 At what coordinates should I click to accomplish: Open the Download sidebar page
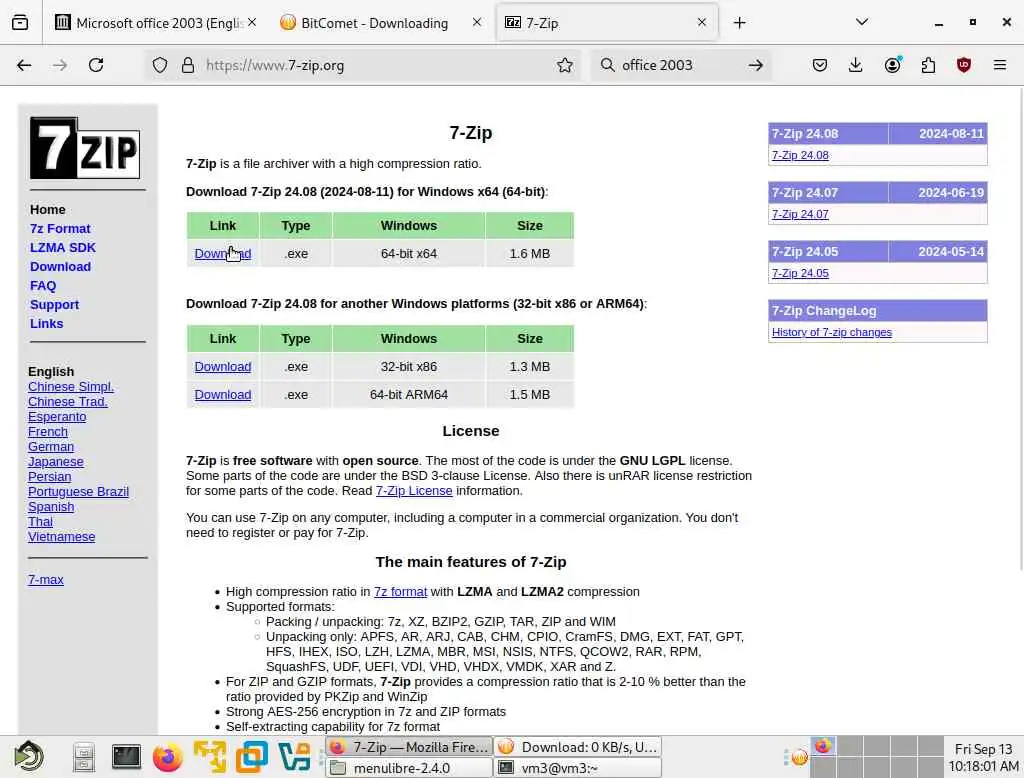coord(60,267)
